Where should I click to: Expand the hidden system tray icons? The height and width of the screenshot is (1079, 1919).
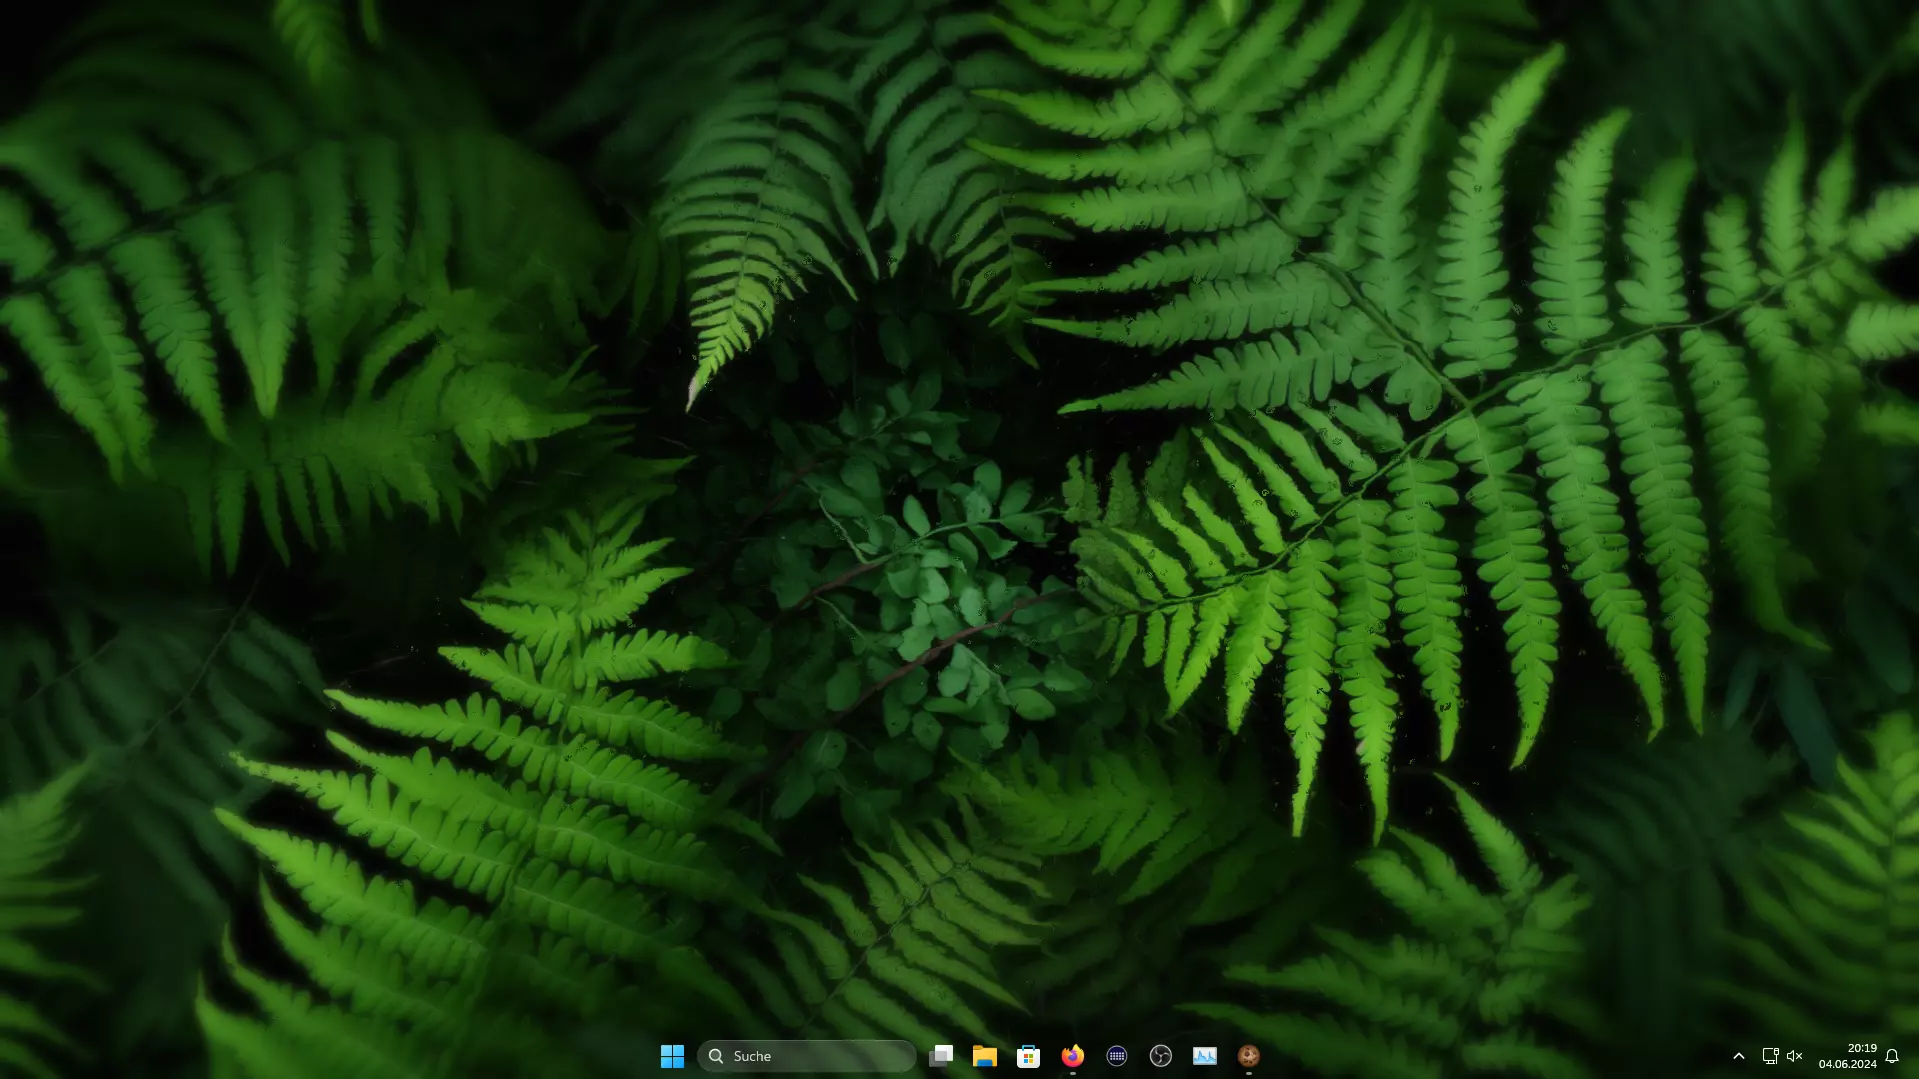[1739, 1056]
